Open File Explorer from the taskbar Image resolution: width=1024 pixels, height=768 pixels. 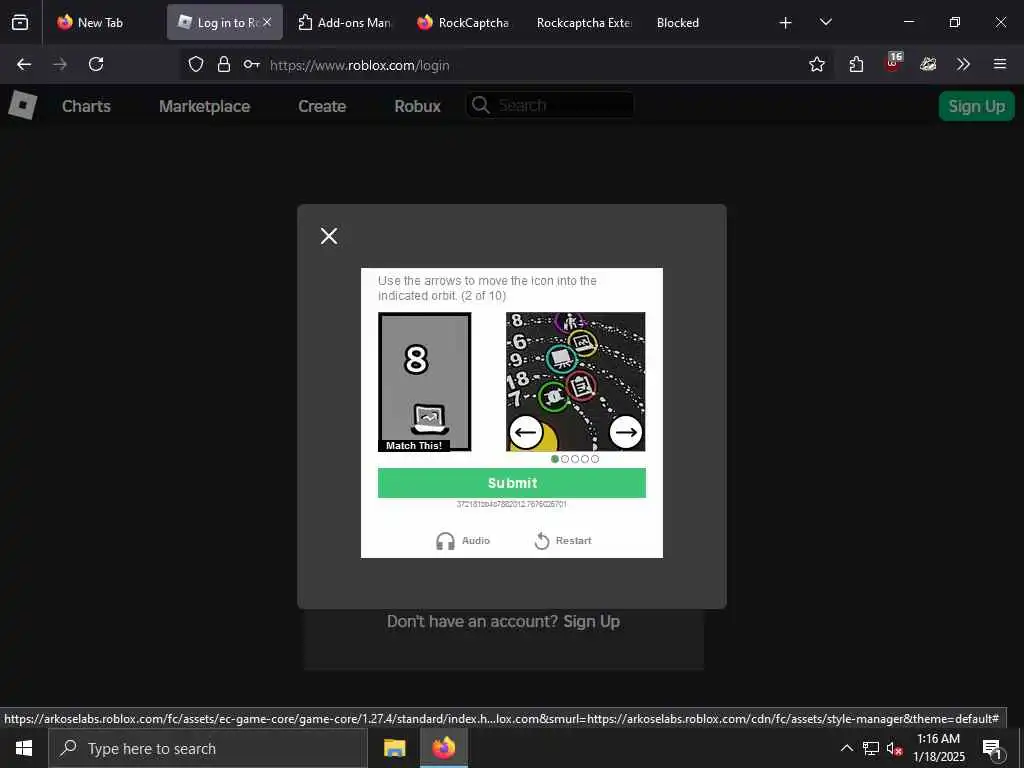point(394,748)
